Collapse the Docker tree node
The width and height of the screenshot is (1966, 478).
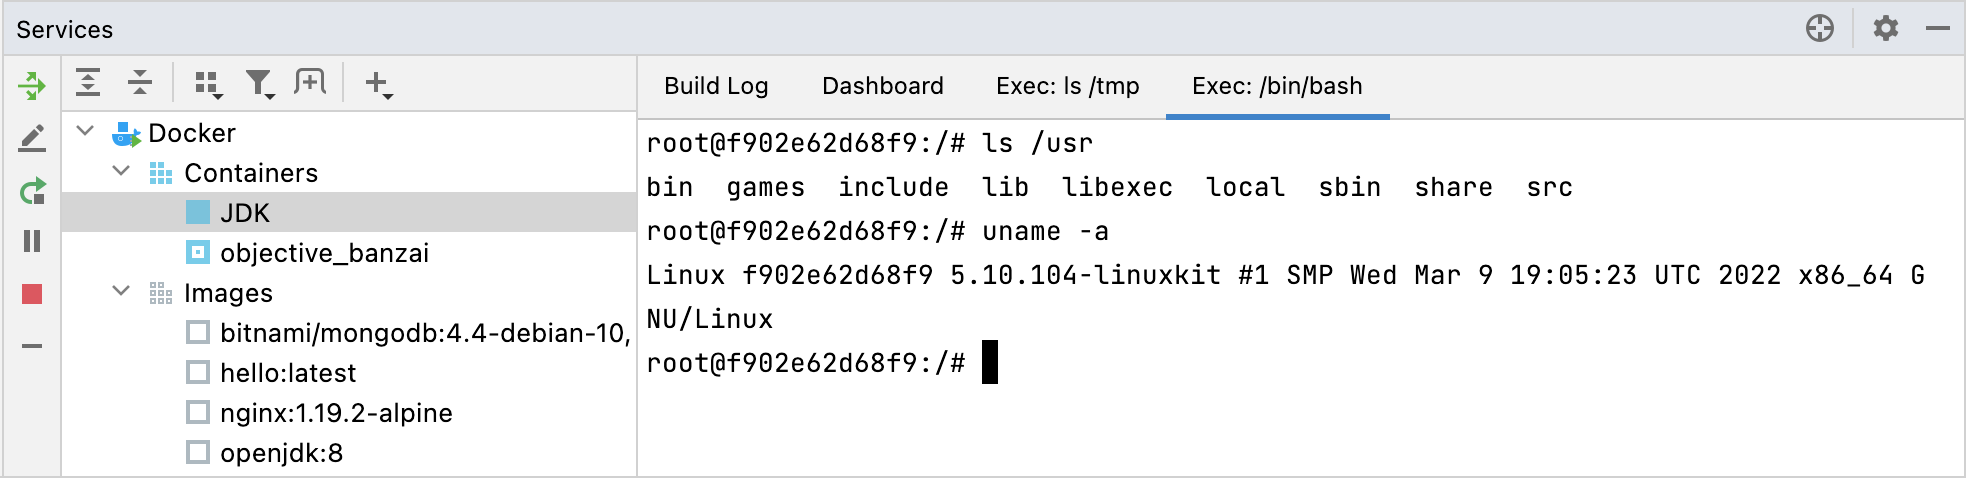[86, 132]
